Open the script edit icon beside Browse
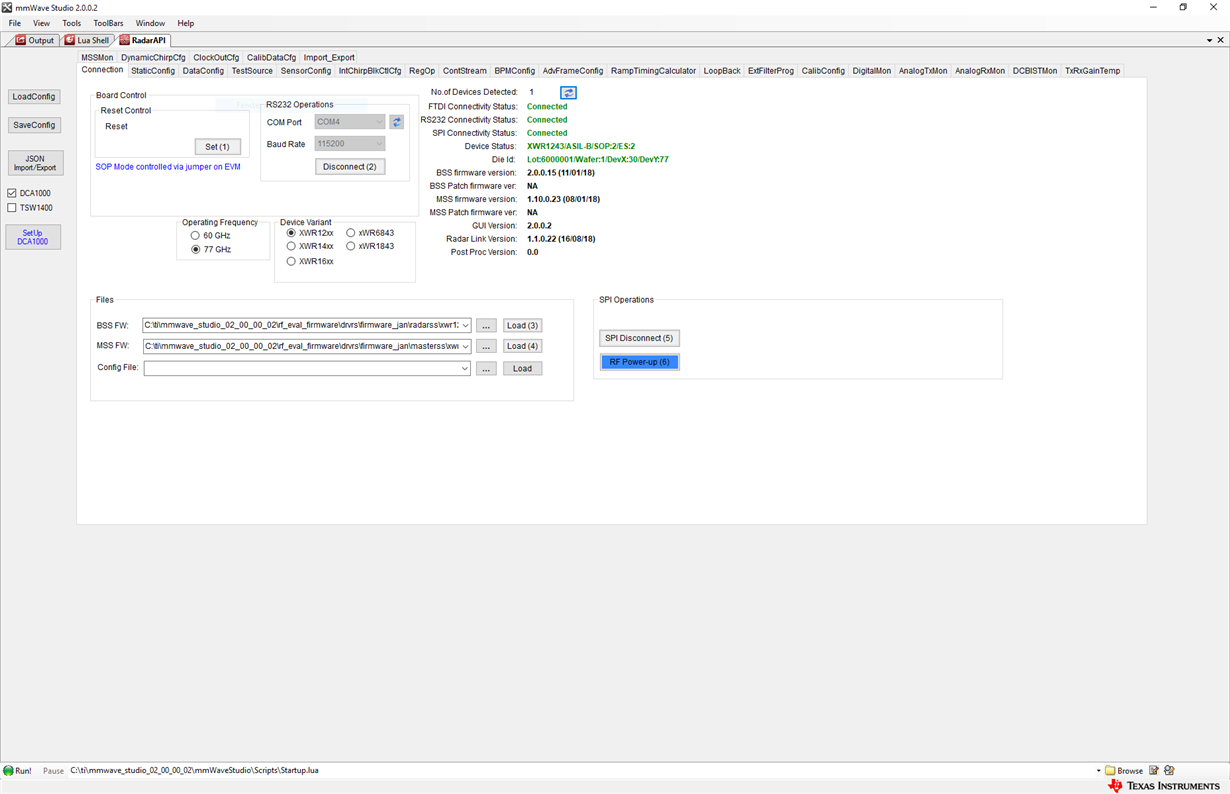Screen dimensions: 1230x794 click(1154, 771)
